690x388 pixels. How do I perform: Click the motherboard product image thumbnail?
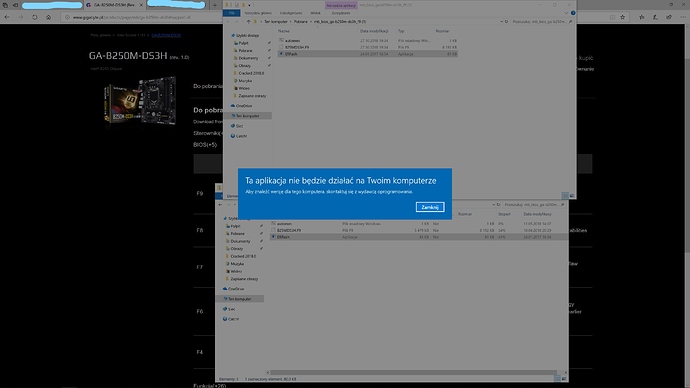(140, 101)
